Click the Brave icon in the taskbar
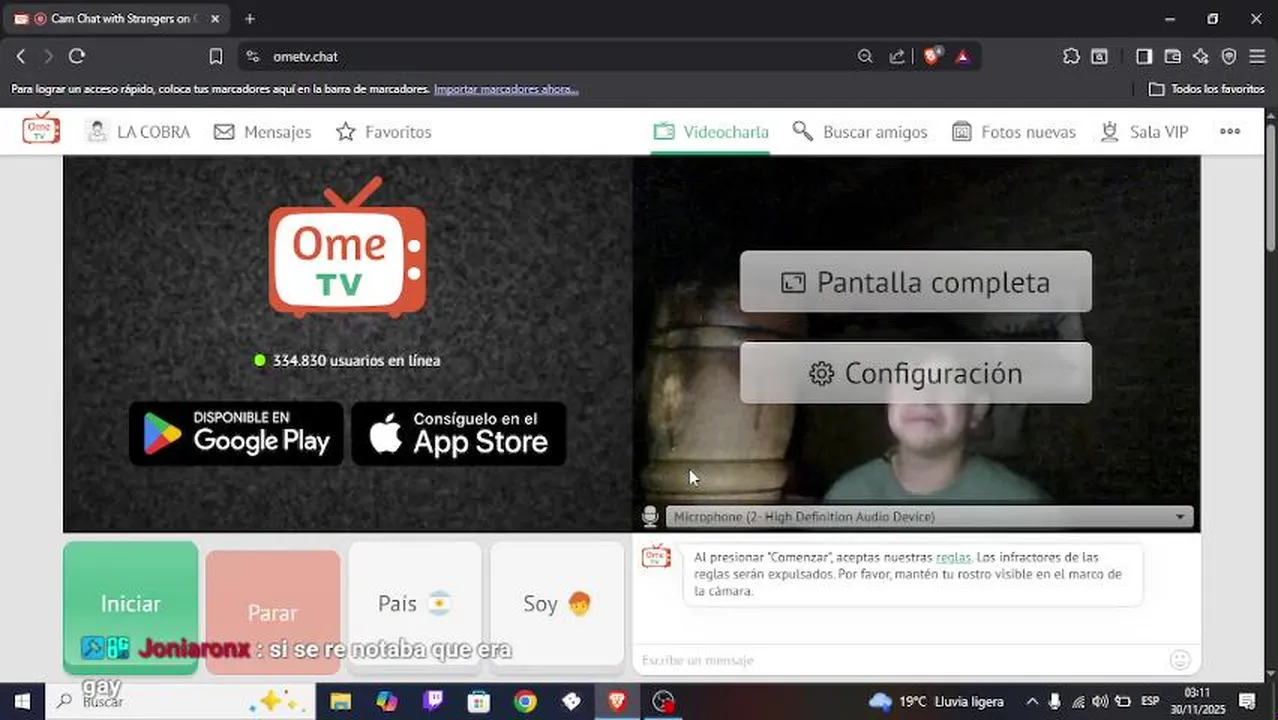This screenshot has width=1278, height=720. pyautogui.click(x=617, y=702)
